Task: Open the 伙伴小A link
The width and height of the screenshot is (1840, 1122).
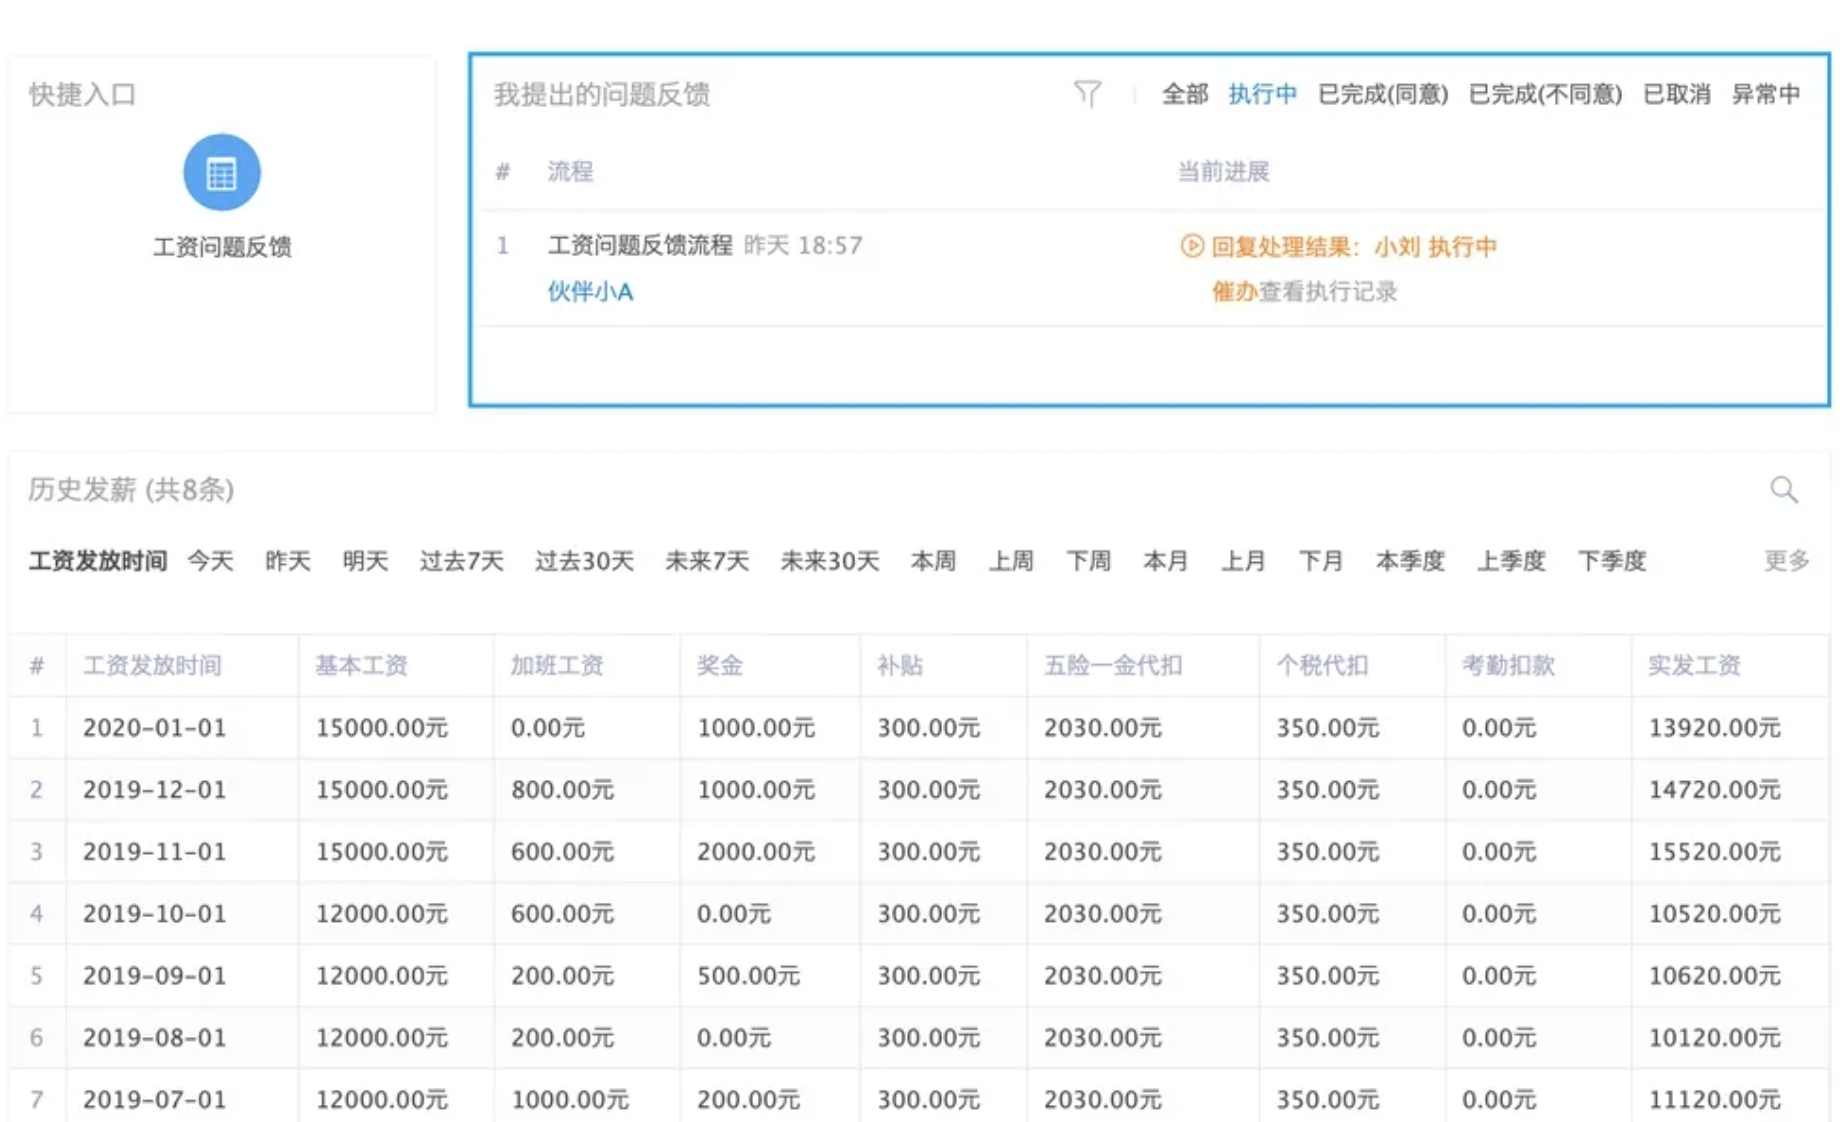Action: (x=590, y=292)
